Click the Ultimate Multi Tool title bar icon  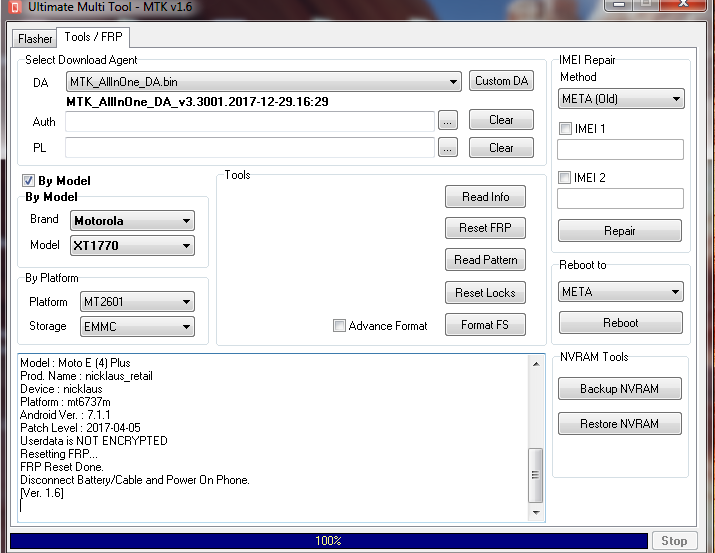coord(12,7)
